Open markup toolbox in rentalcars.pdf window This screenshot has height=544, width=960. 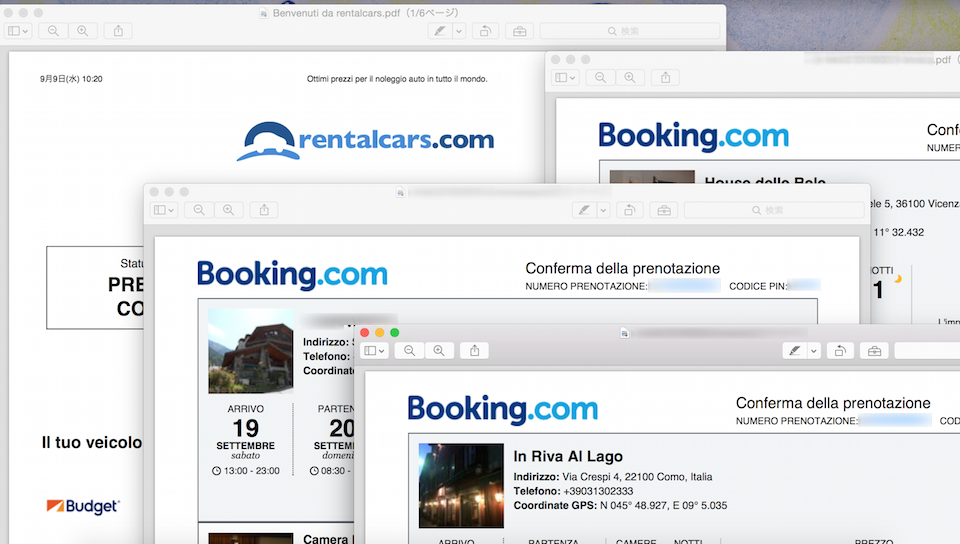pyautogui.click(x=518, y=31)
